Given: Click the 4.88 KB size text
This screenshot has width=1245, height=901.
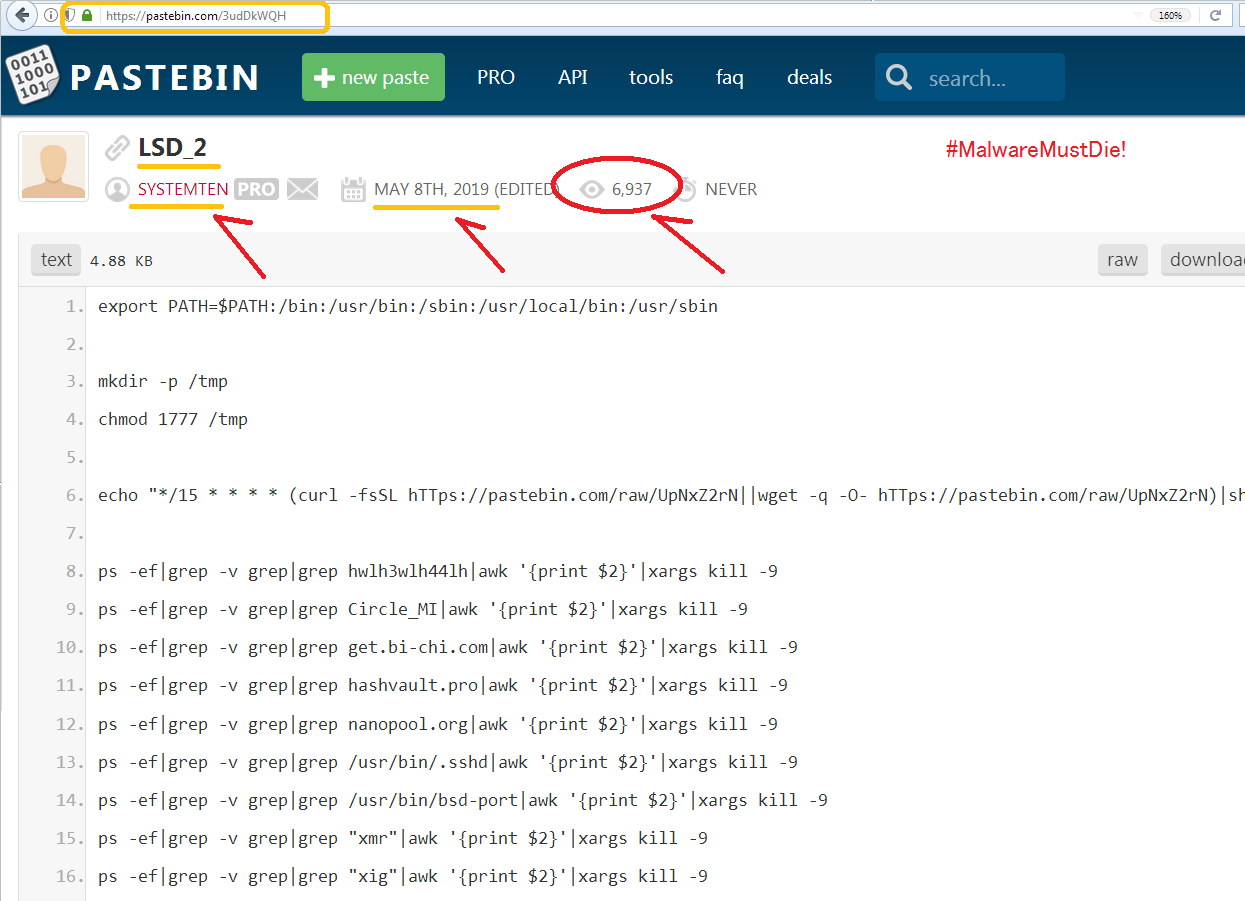Looking at the screenshot, I should coord(121,261).
